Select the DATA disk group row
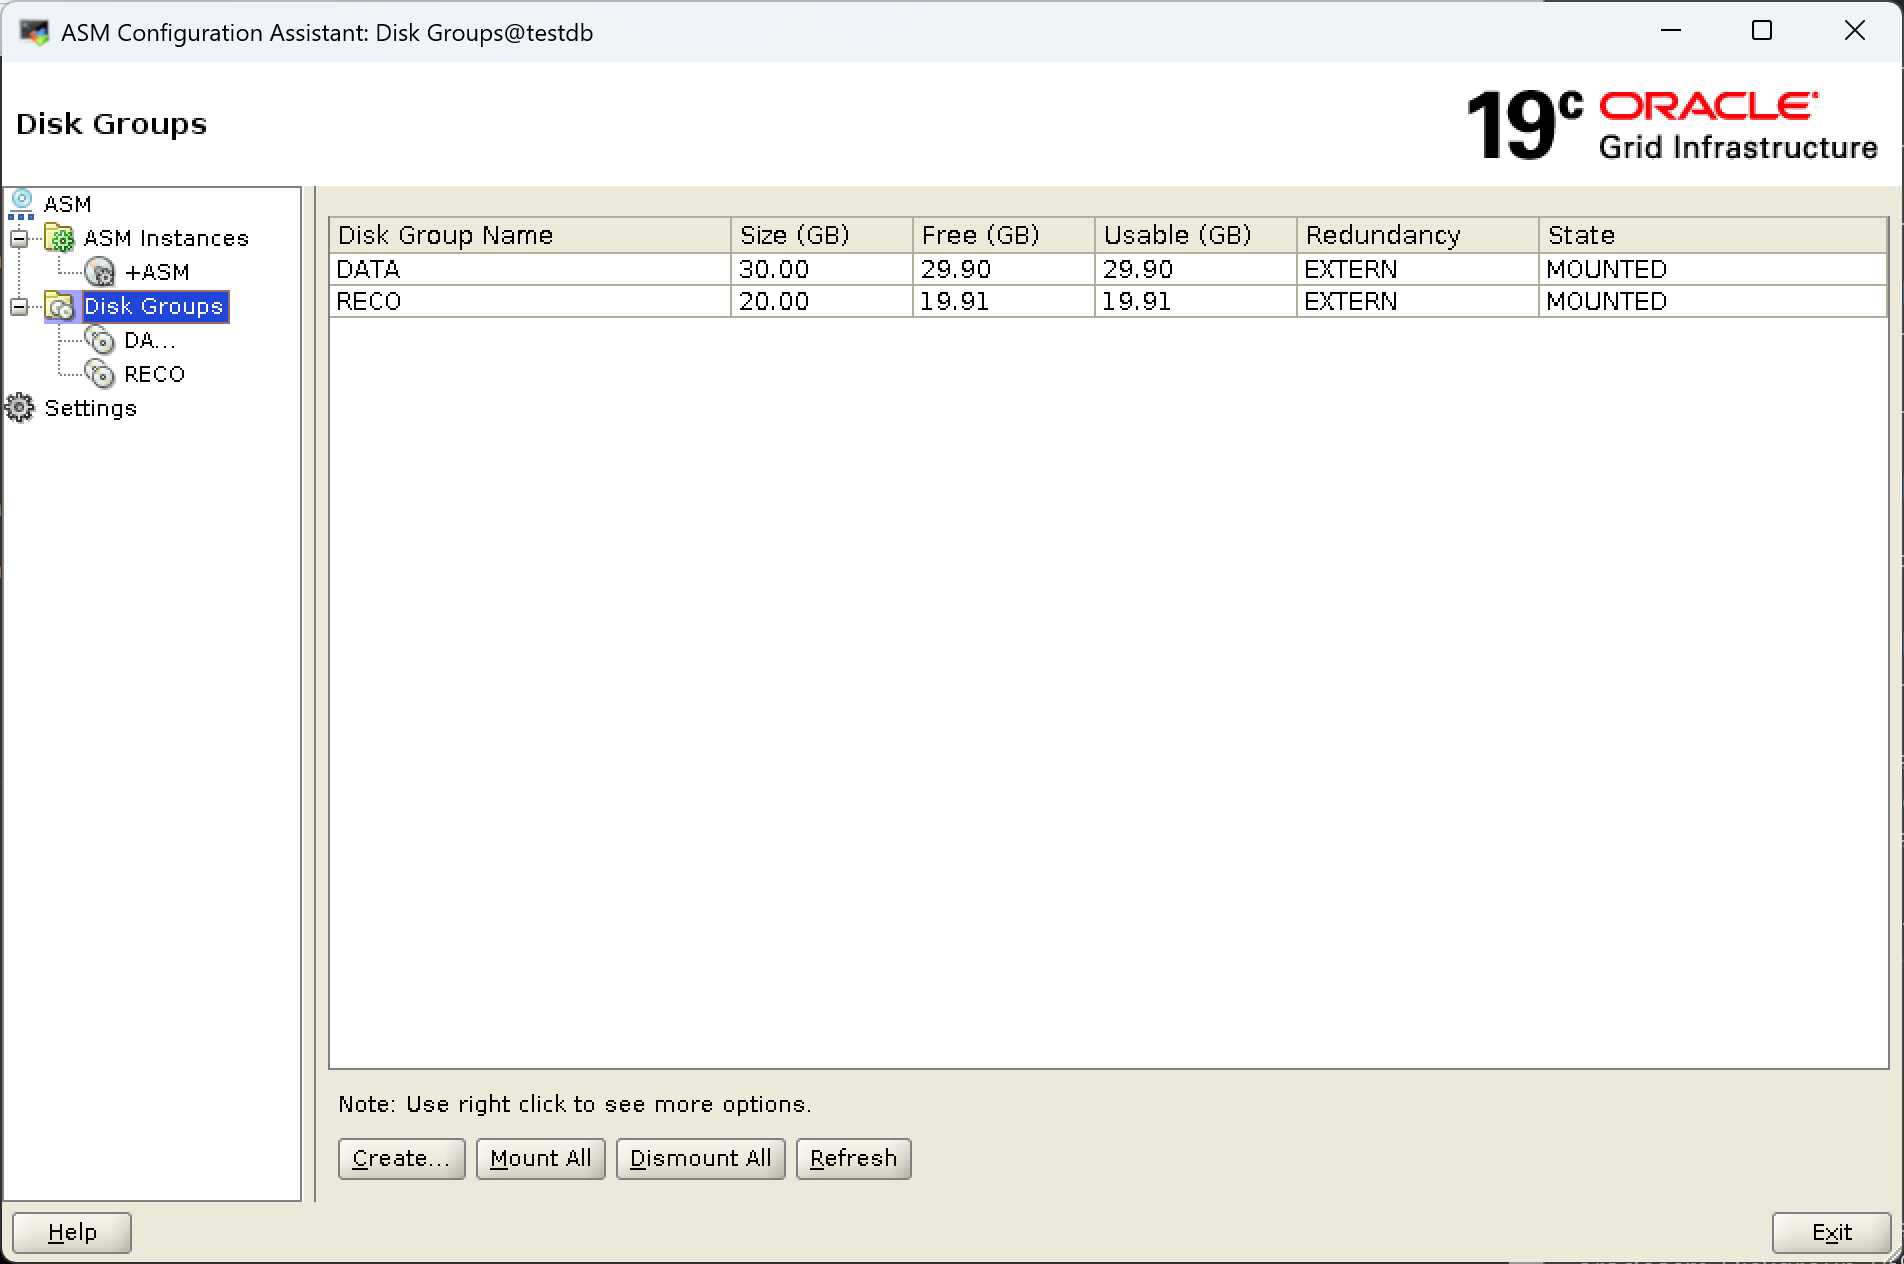Viewport: 1904px width, 1264px height. coord(1108,269)
